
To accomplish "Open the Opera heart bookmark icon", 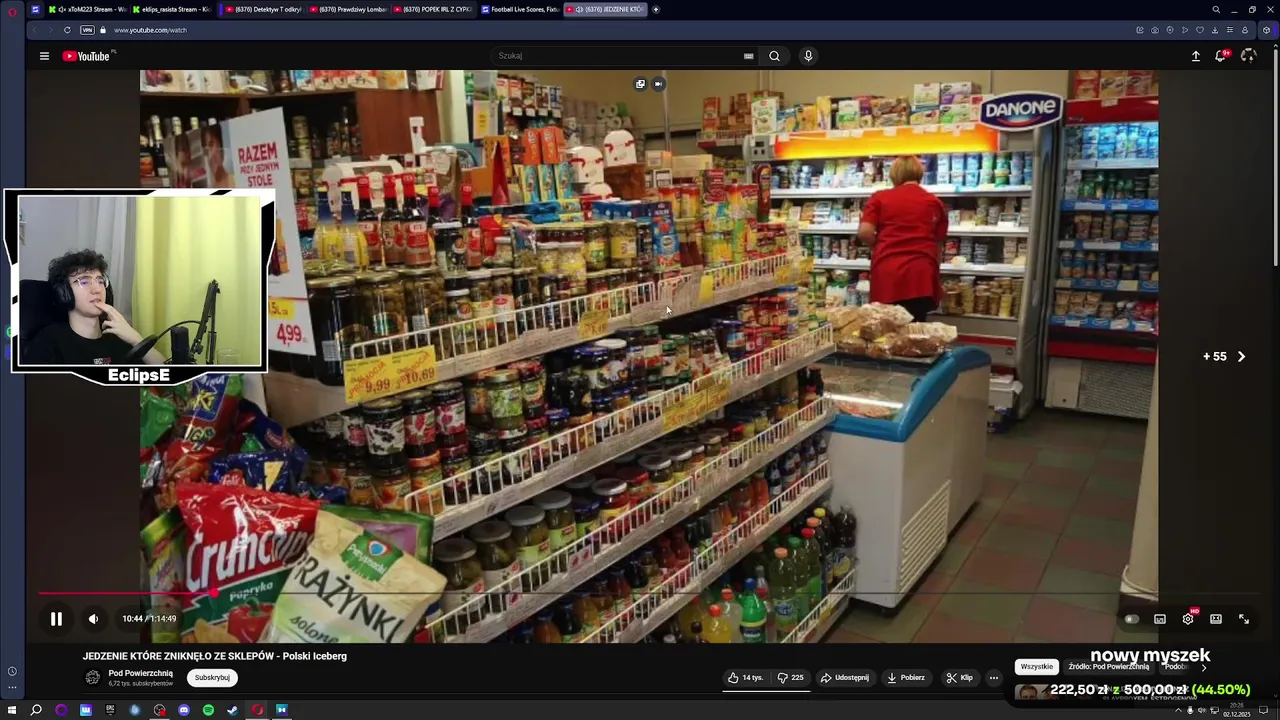I will (x=1200, y=30).
